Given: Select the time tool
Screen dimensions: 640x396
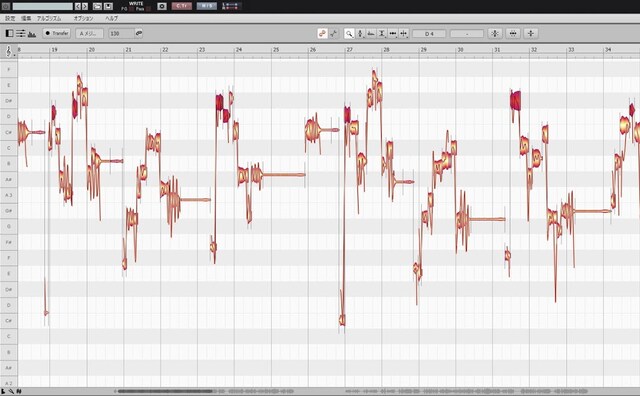Looking at the screenshot, I should pyautogui.click(x=393, y=34).
